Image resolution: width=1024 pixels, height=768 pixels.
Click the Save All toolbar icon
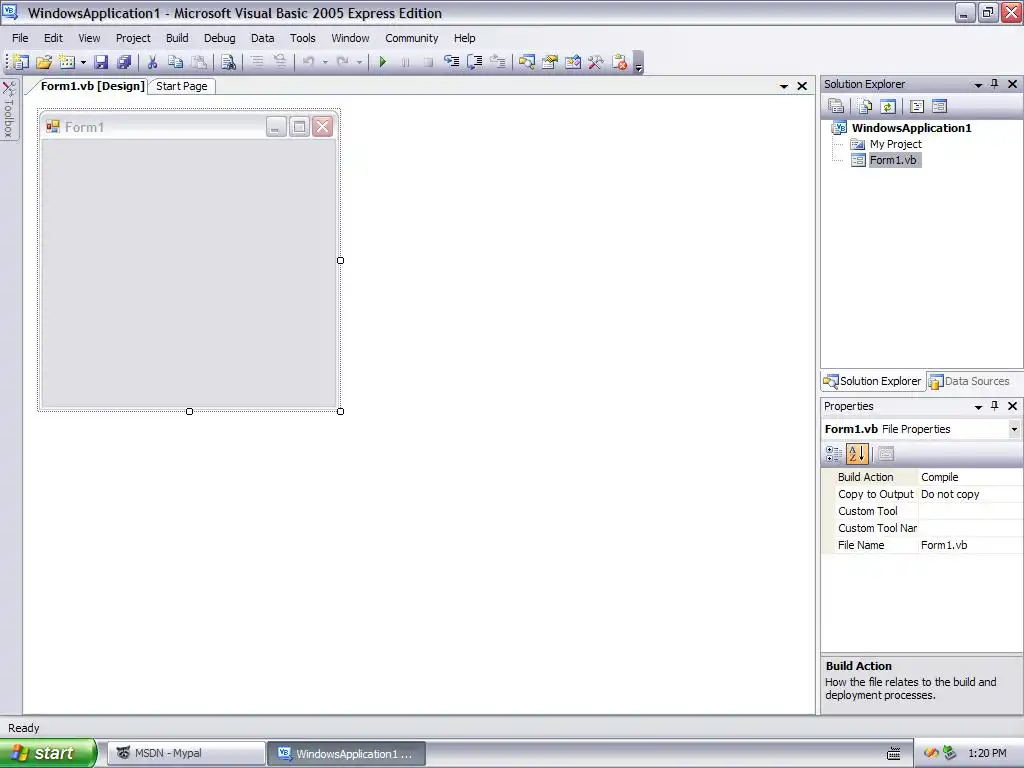pos(123,62)
